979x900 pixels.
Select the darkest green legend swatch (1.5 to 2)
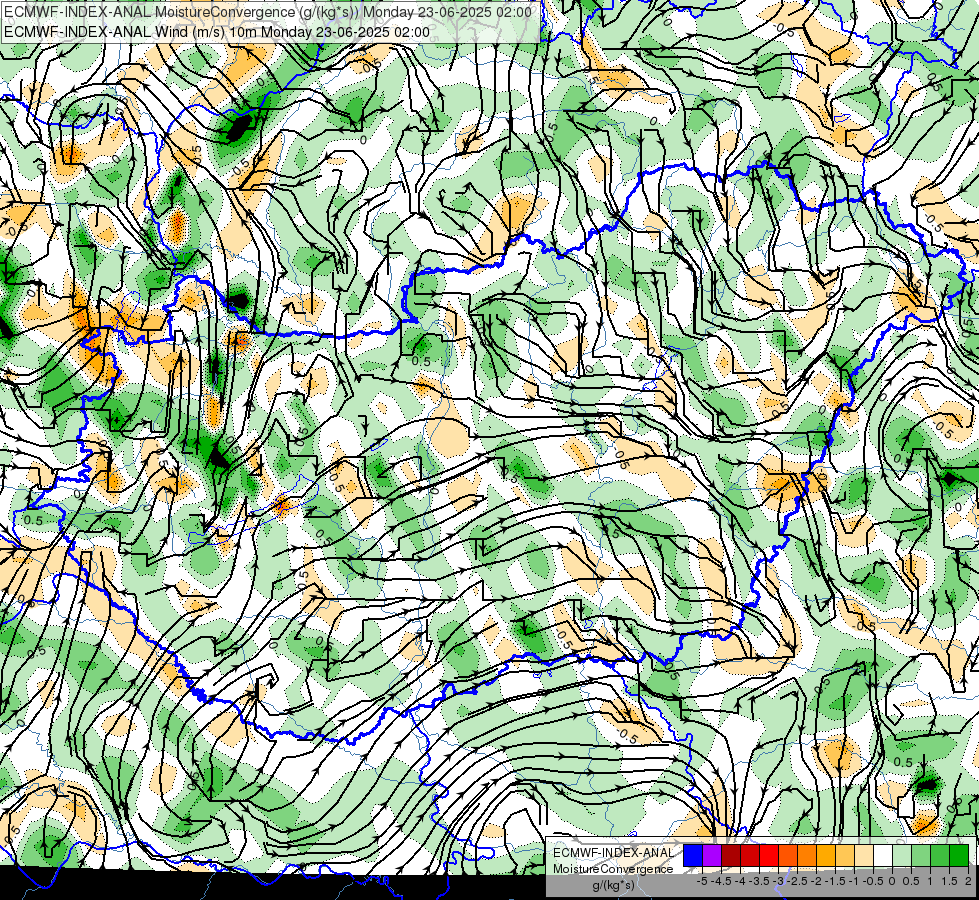click(x=959, y=855)
